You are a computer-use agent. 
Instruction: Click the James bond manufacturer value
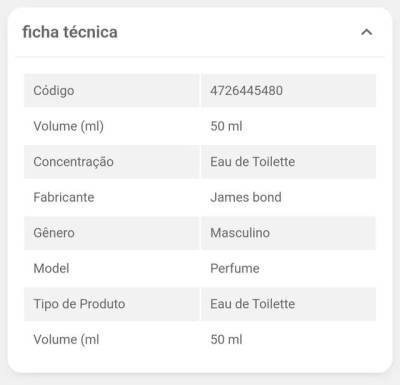coord(246,197)
